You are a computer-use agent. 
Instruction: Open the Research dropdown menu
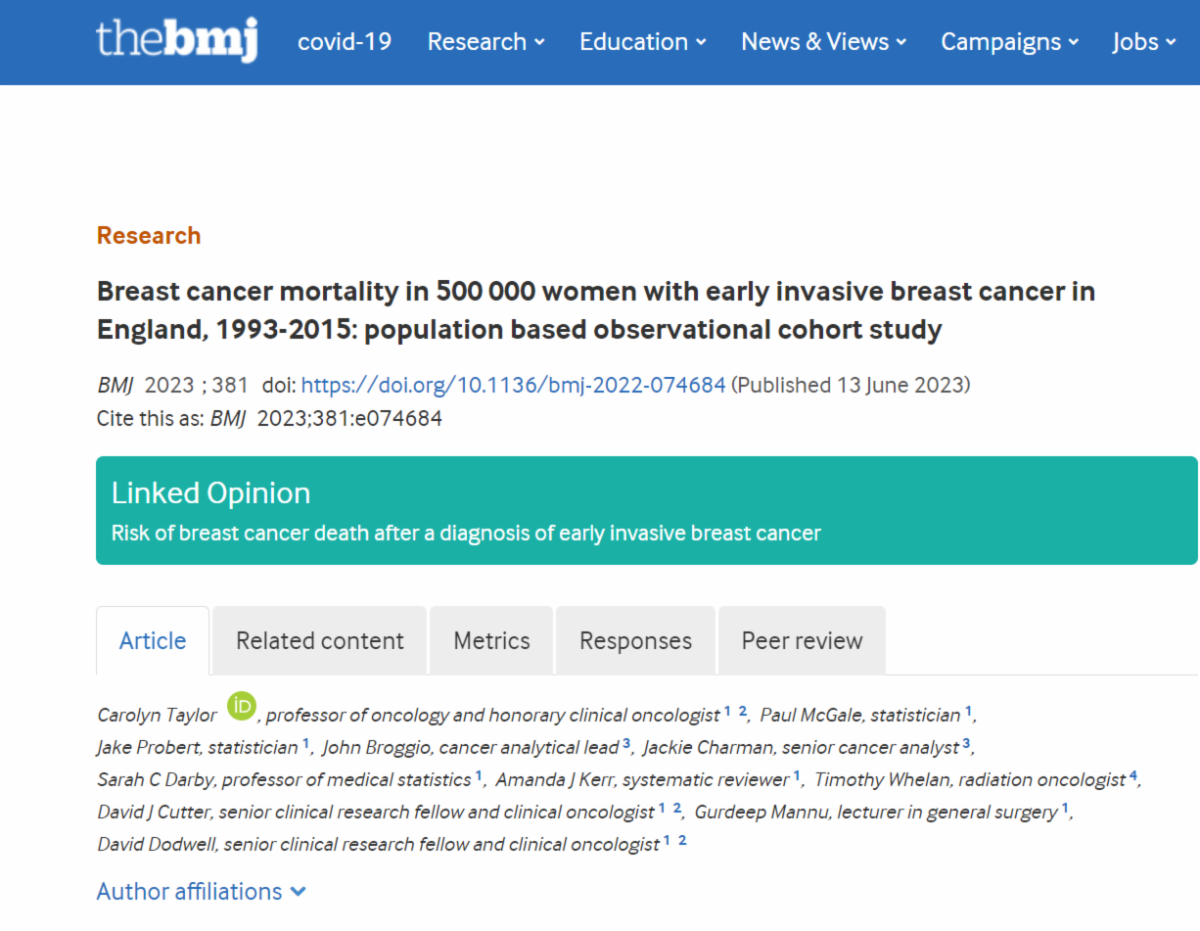pyautogui.click(x=486, y=42)
